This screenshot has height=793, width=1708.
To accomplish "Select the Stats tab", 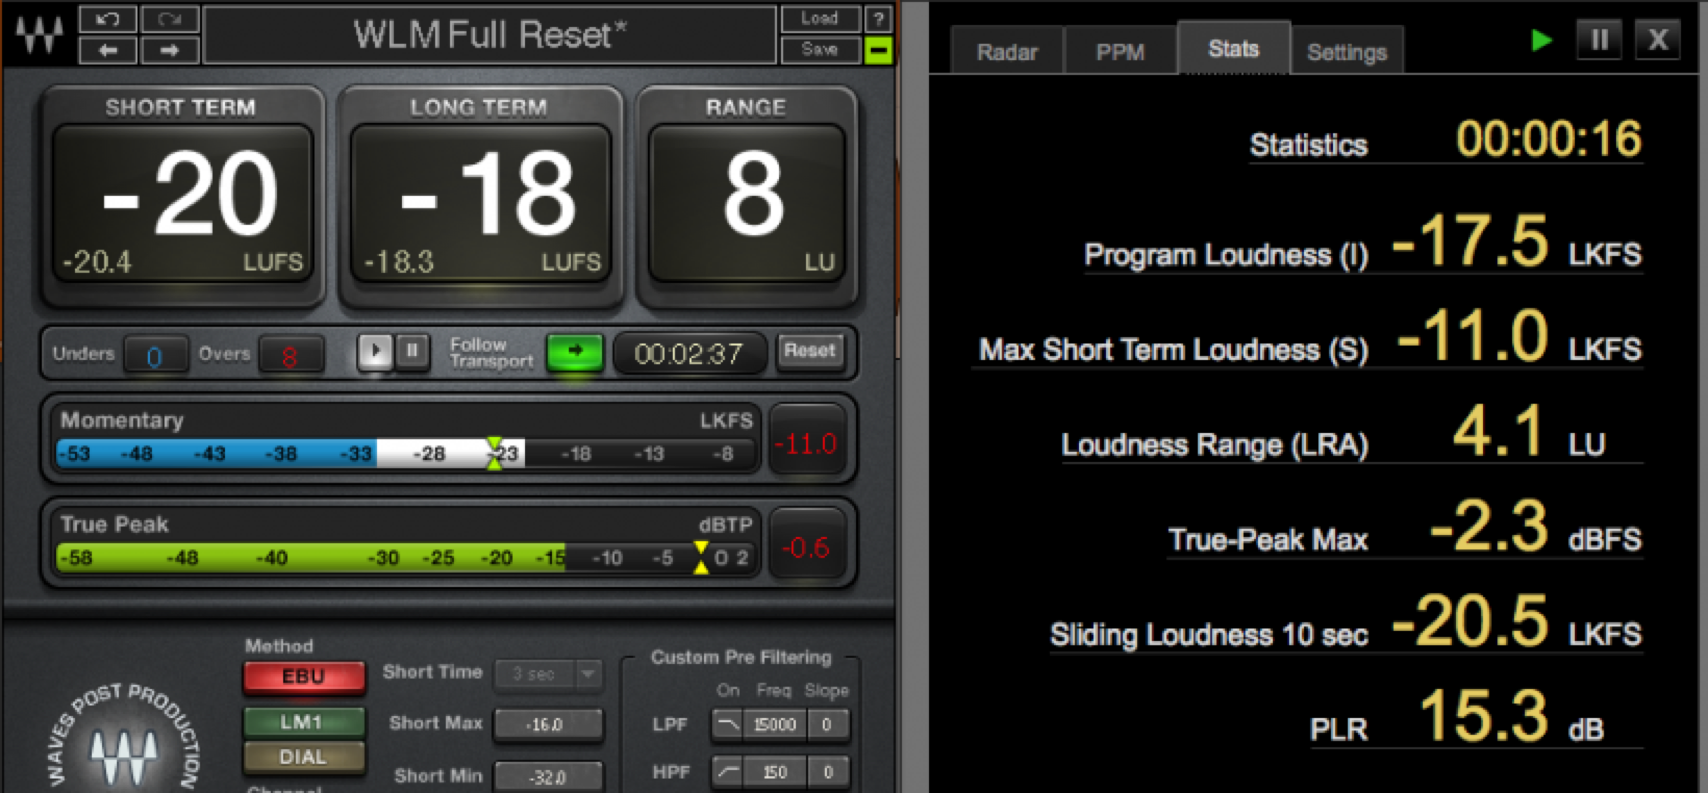I will [1234, 48].
